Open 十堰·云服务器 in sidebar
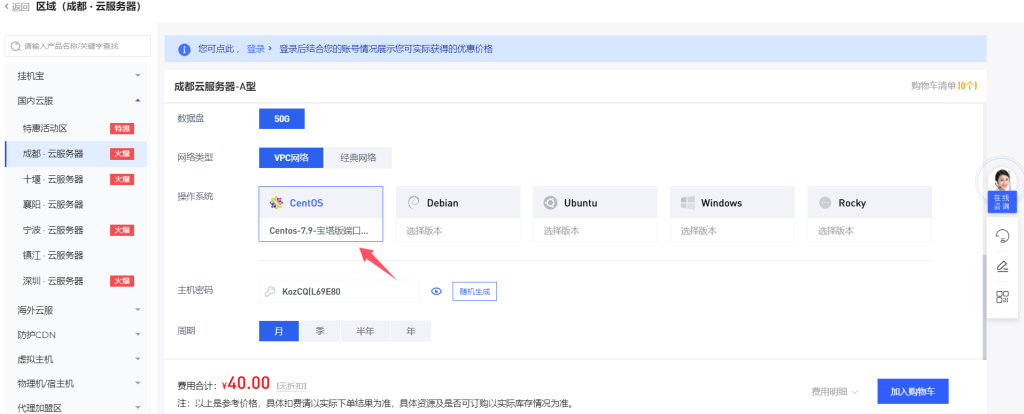The image size is (1024, 414). (x=53, y=179)
